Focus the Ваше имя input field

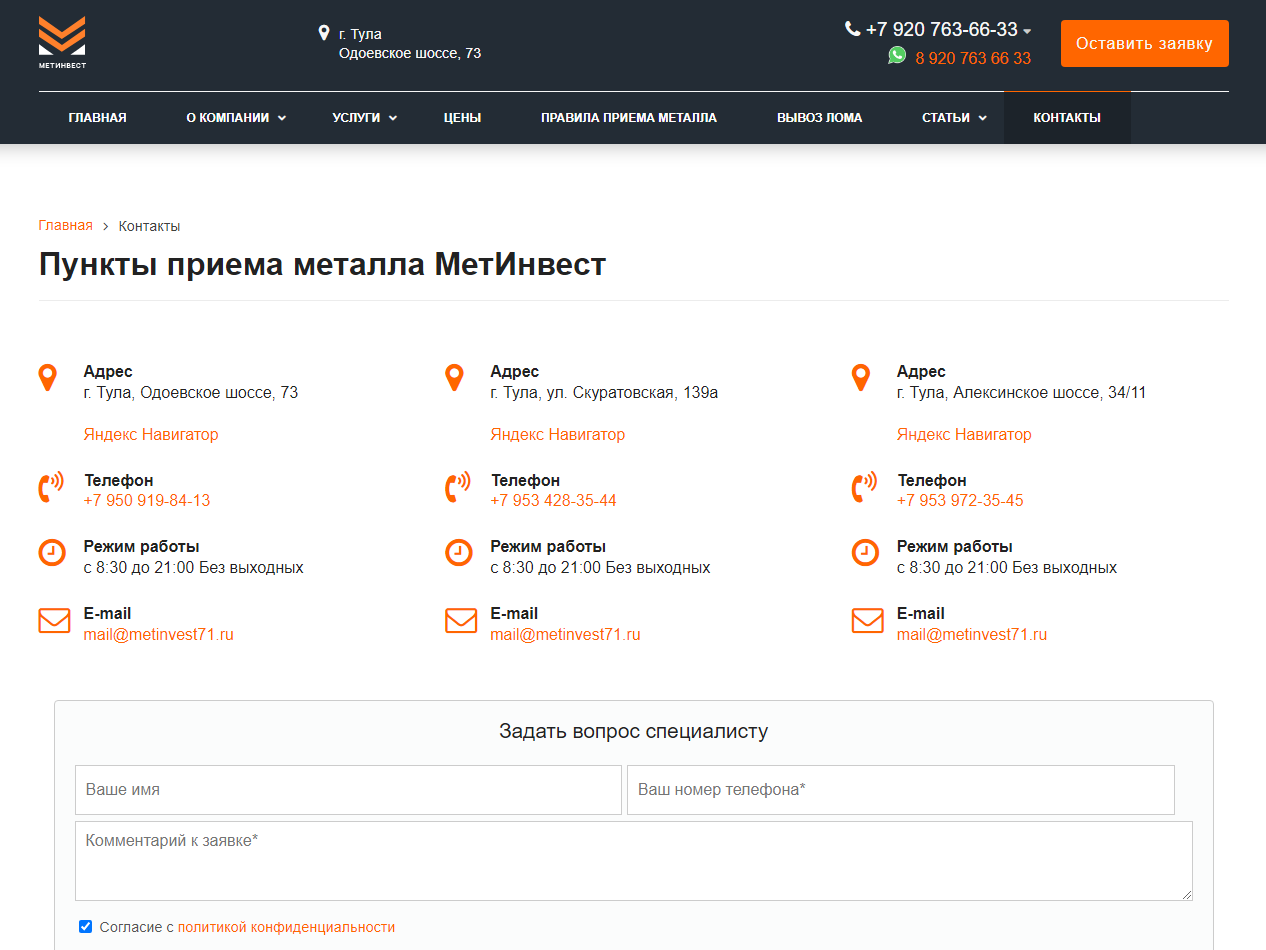pos(348,790)
